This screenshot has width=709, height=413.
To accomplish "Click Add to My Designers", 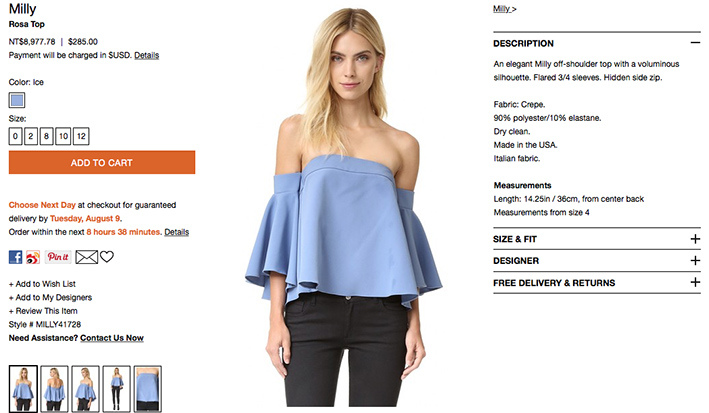I will (50, 298).
